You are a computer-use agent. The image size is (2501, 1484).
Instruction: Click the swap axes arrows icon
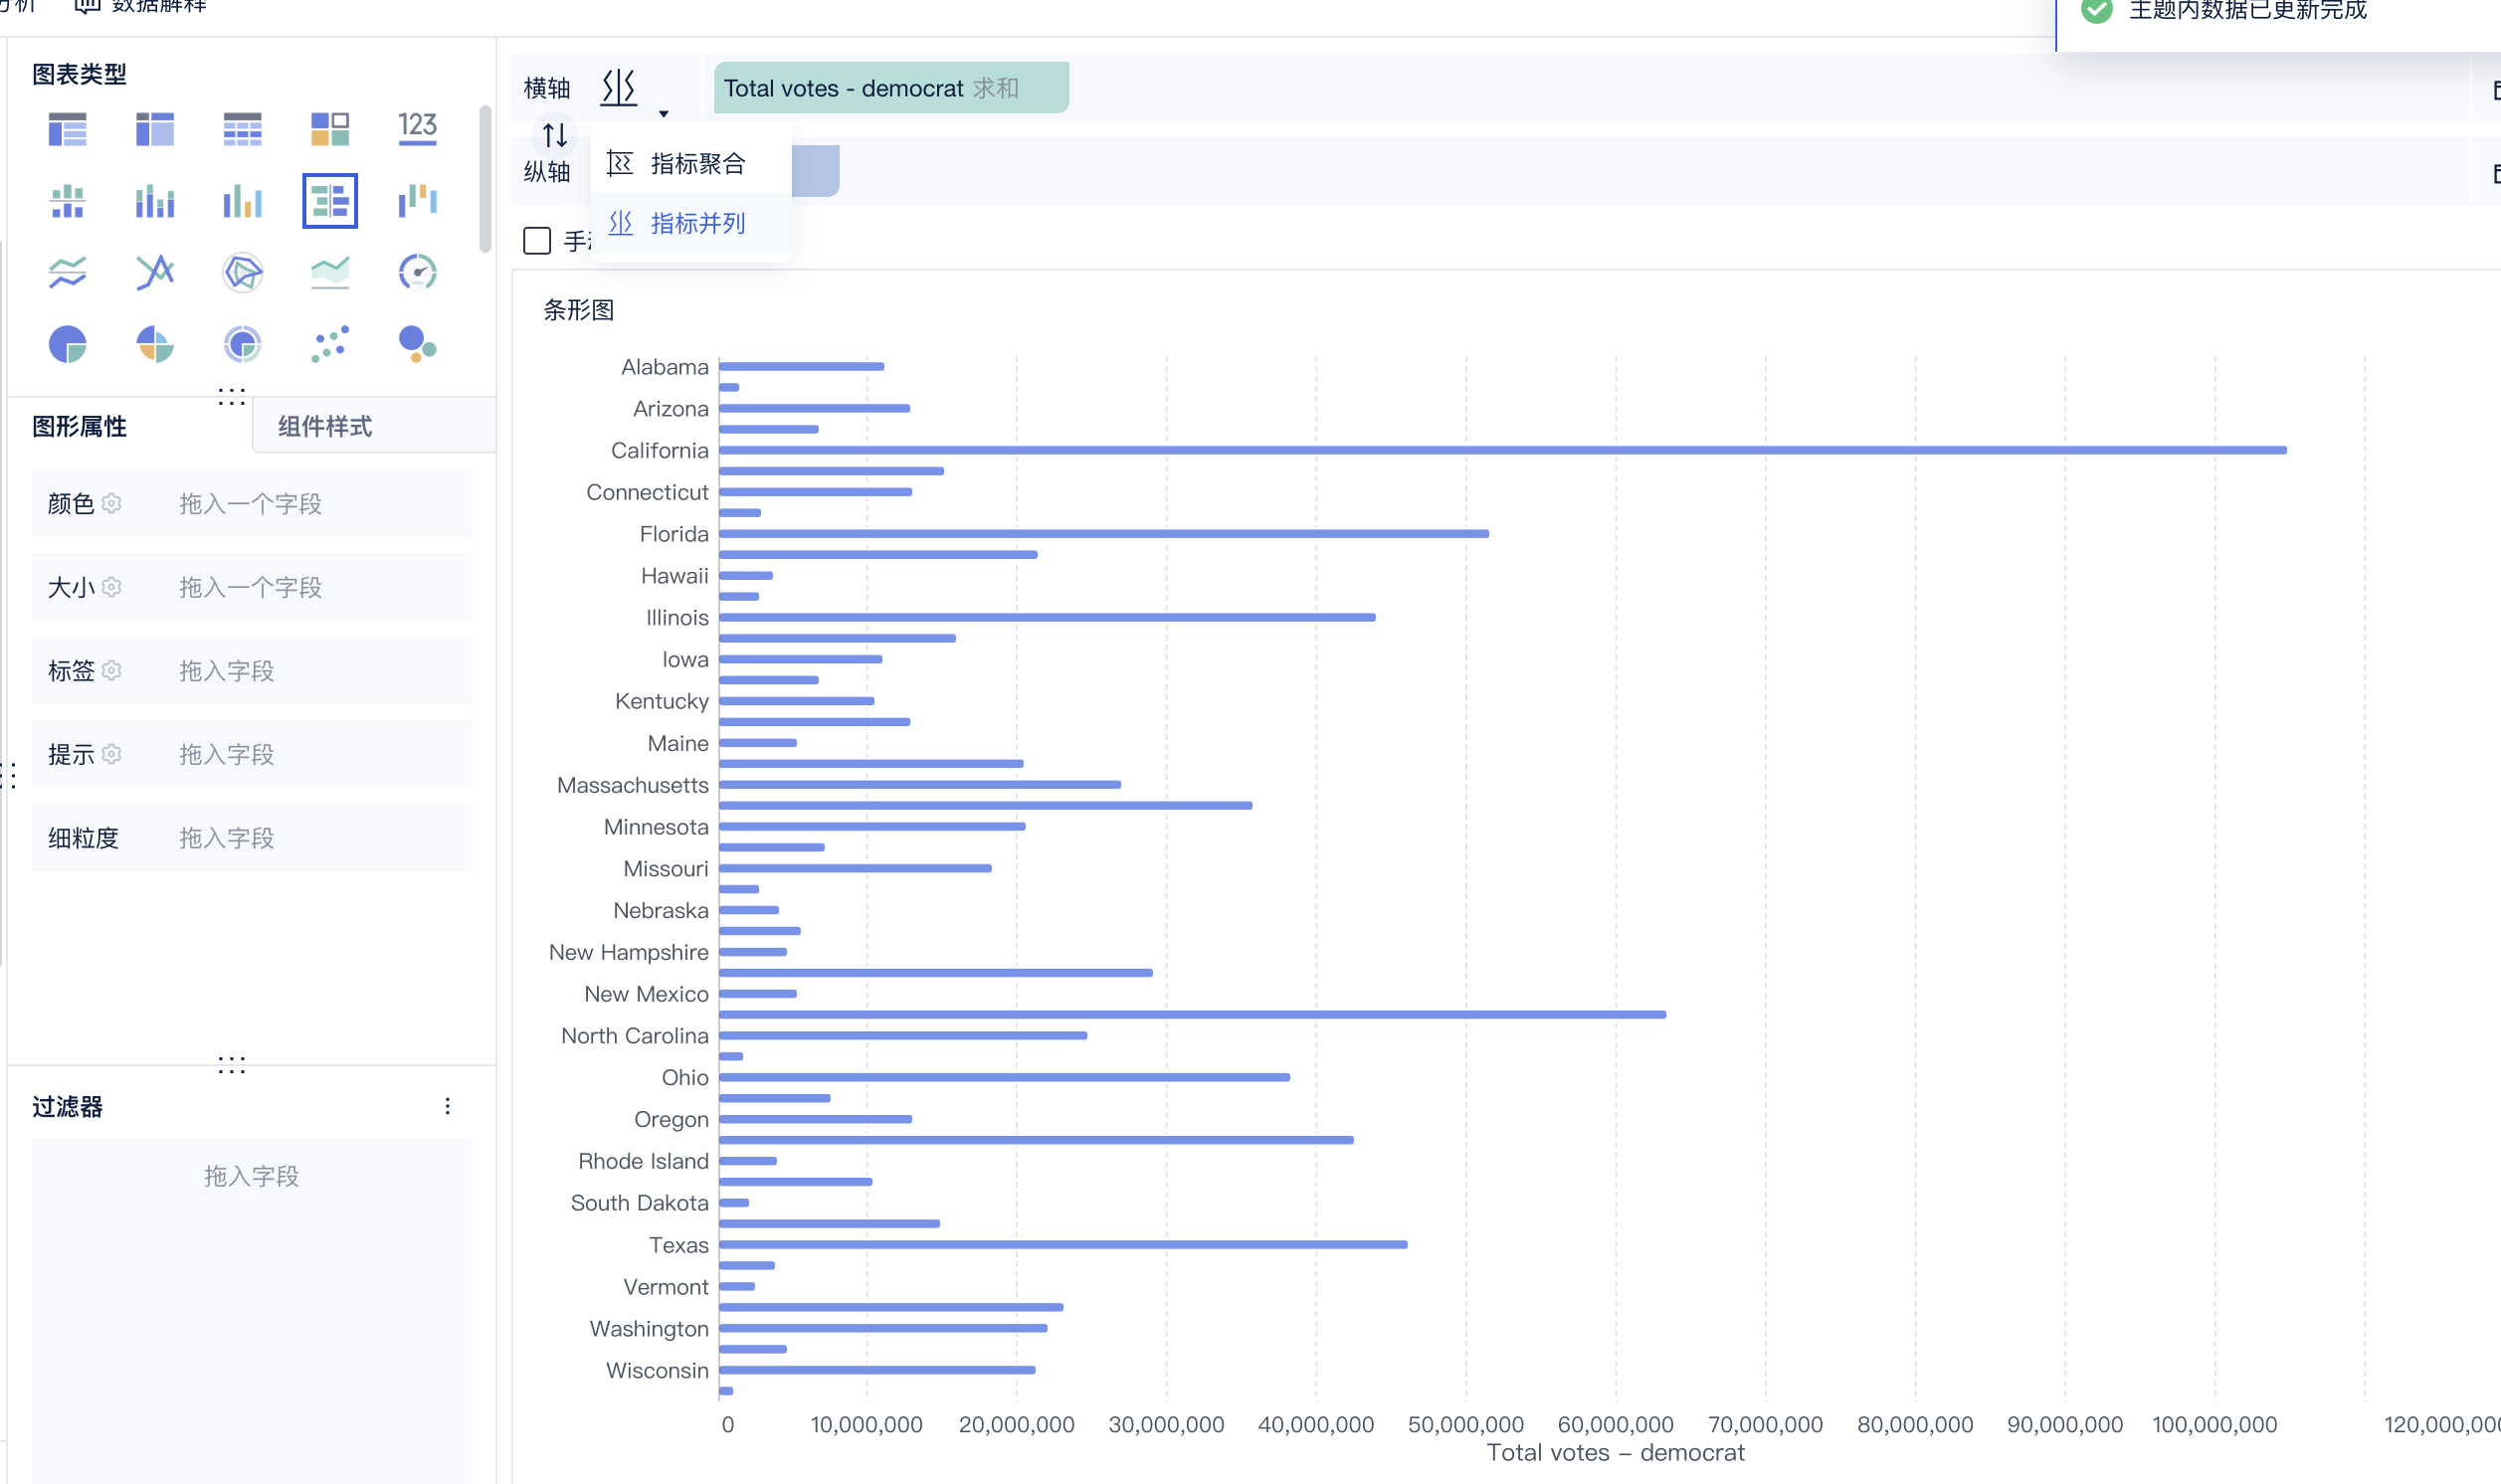[555, 134]
